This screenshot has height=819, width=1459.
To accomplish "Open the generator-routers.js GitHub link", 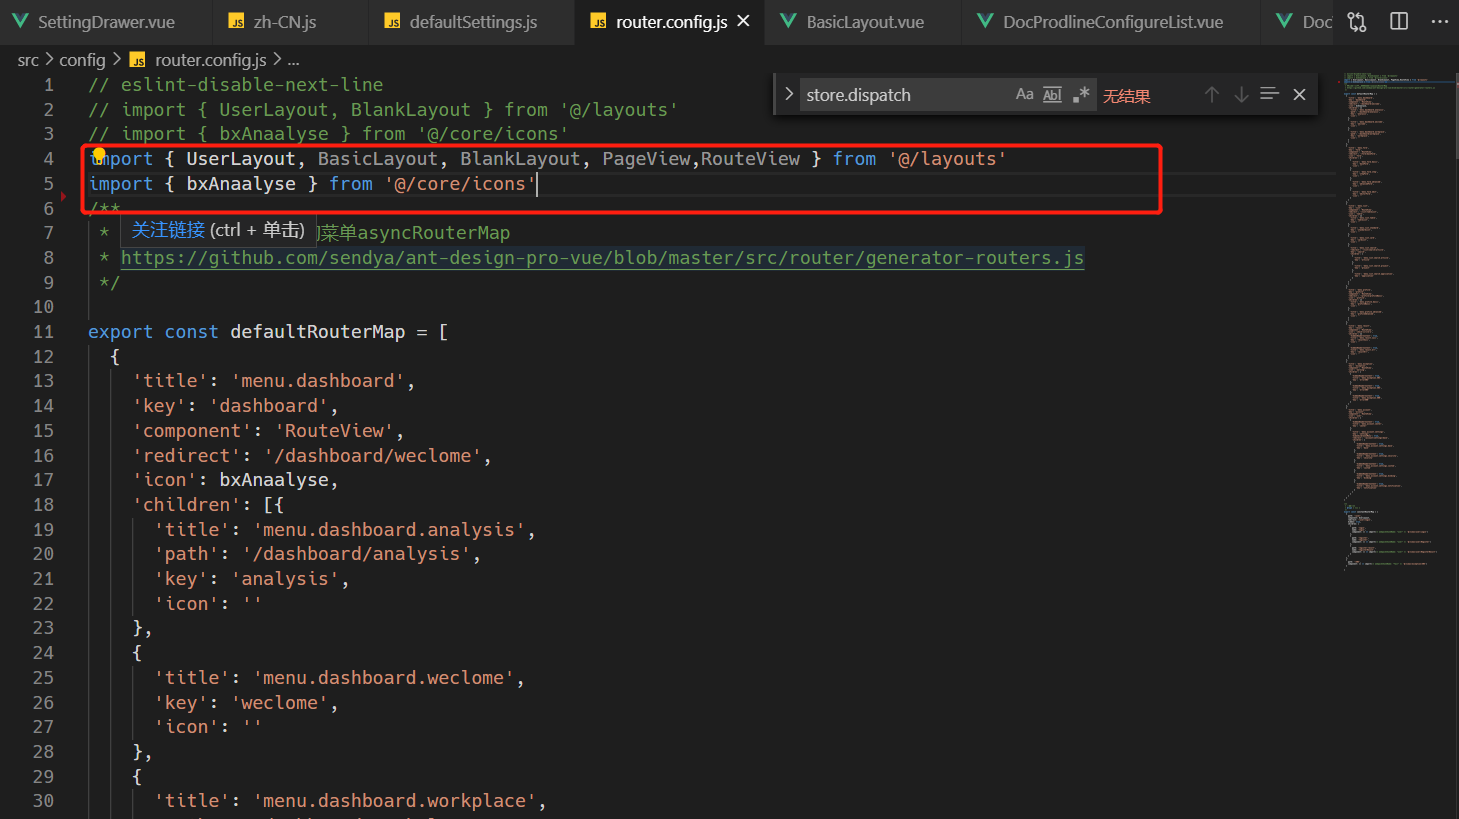I will click(x=600, y=257).
